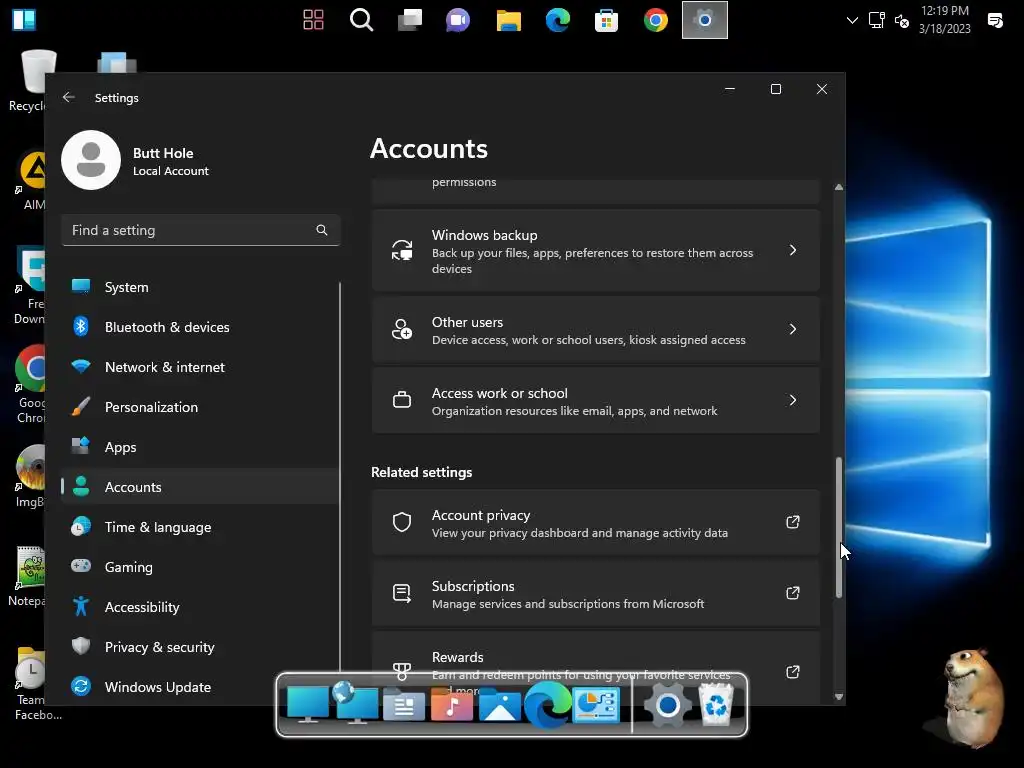Click Subscriptions external link icon
This screenshot has width=1024, height=768.
tap(793, 593)
